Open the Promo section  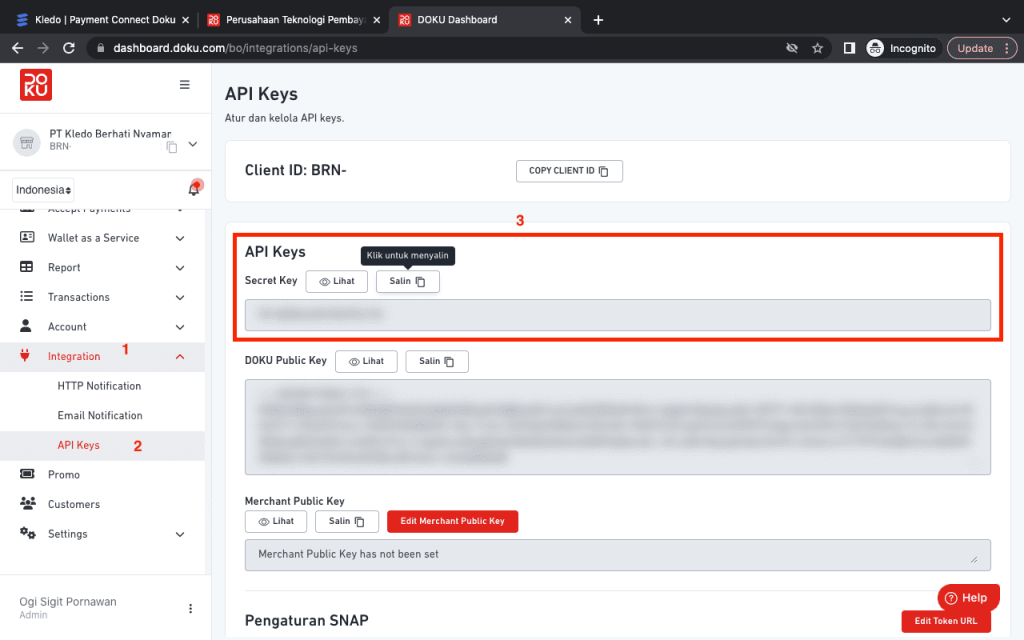(x=64, y=475)
